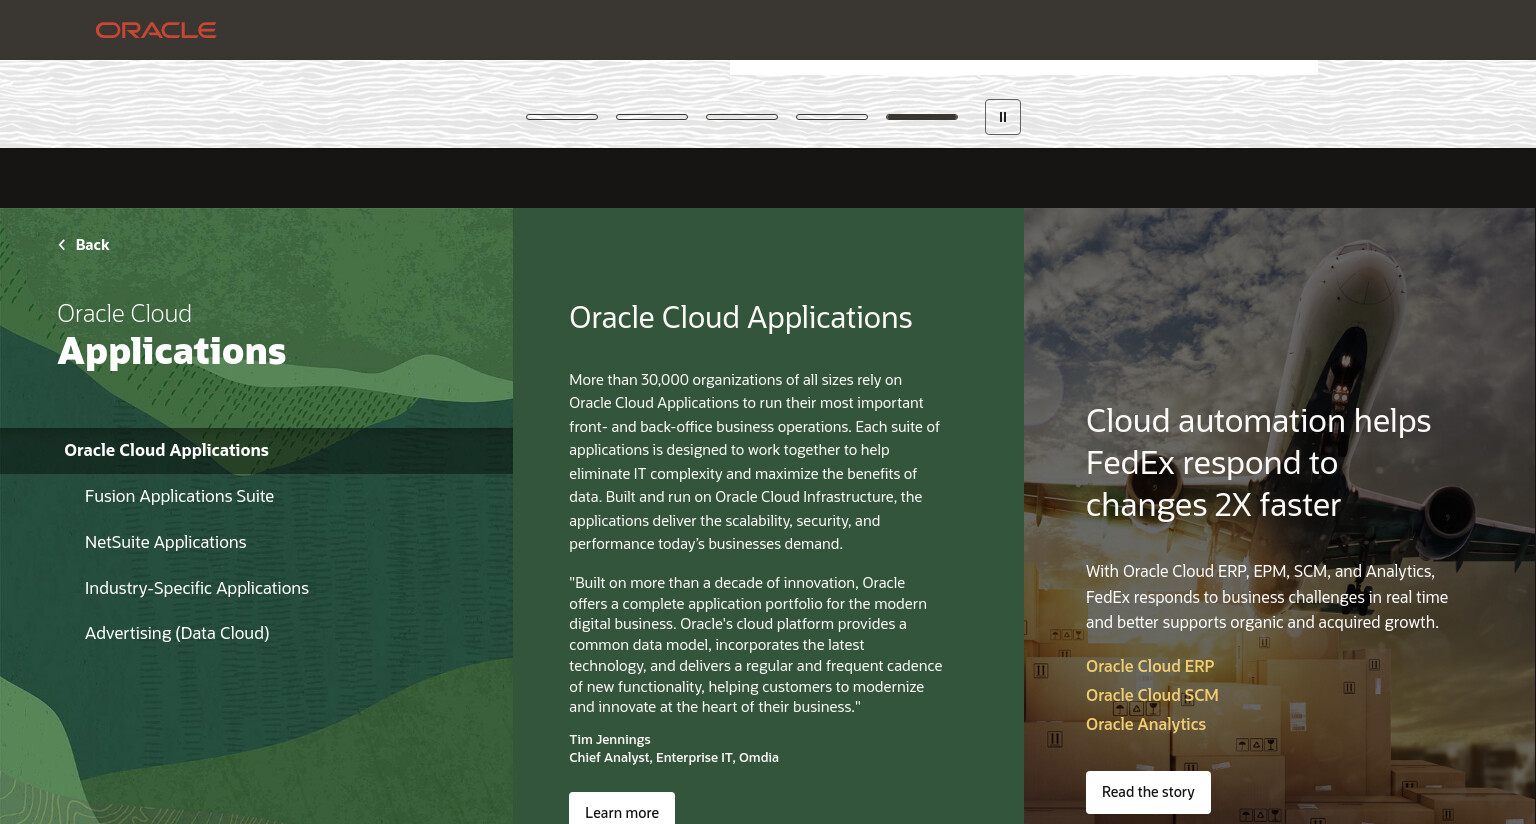The width and height of the screenshot is (1536, 824).
Task: Open Advertising (Data Cloud)
Action: click(177, 633)
